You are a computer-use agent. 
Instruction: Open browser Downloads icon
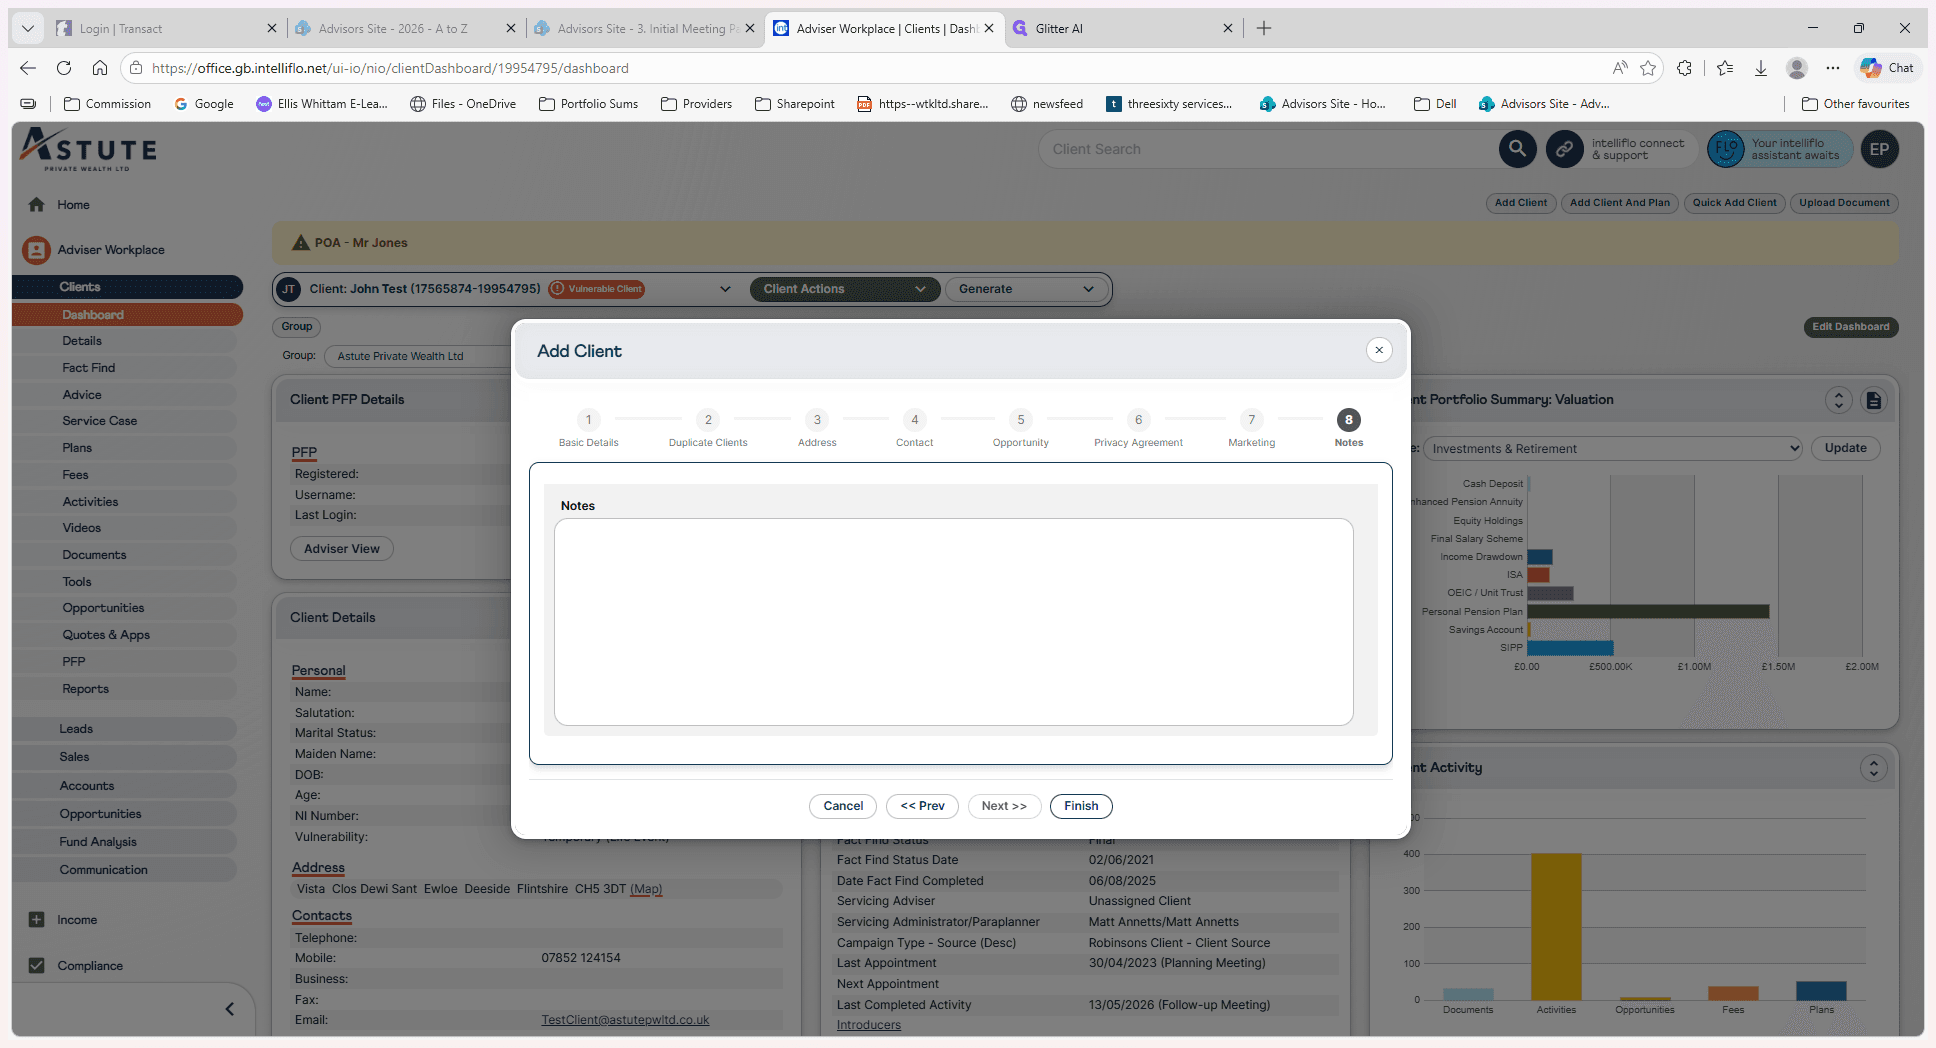(x=1761, y=68)
